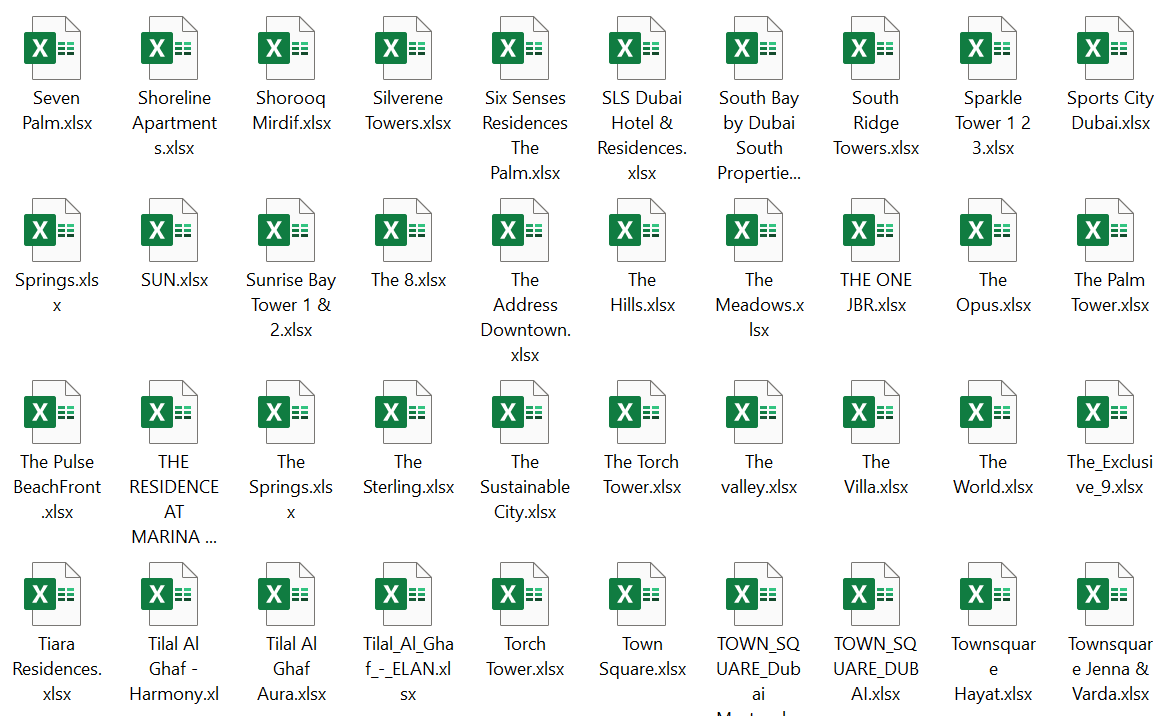Select The Address Downtown.xlsx file icon
The image size is (1168, 721).
[524, 230]
